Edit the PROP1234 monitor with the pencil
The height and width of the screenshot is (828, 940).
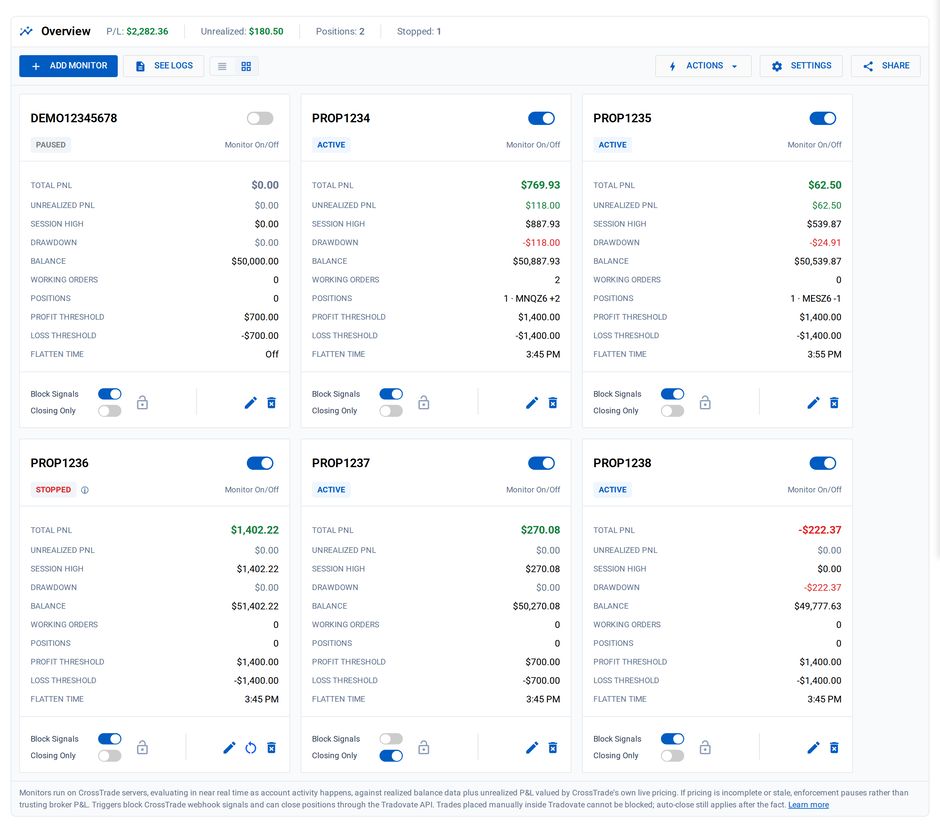[x=532, y=403]
